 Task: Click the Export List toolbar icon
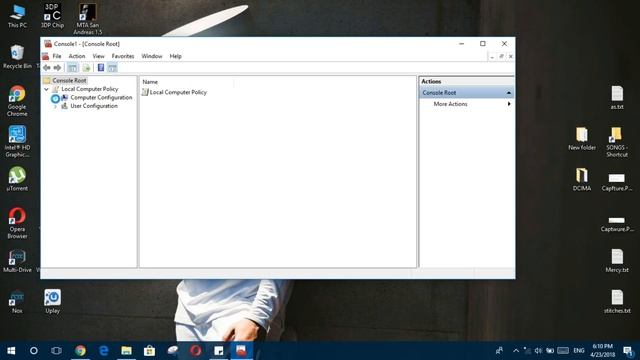pos(86,68)
